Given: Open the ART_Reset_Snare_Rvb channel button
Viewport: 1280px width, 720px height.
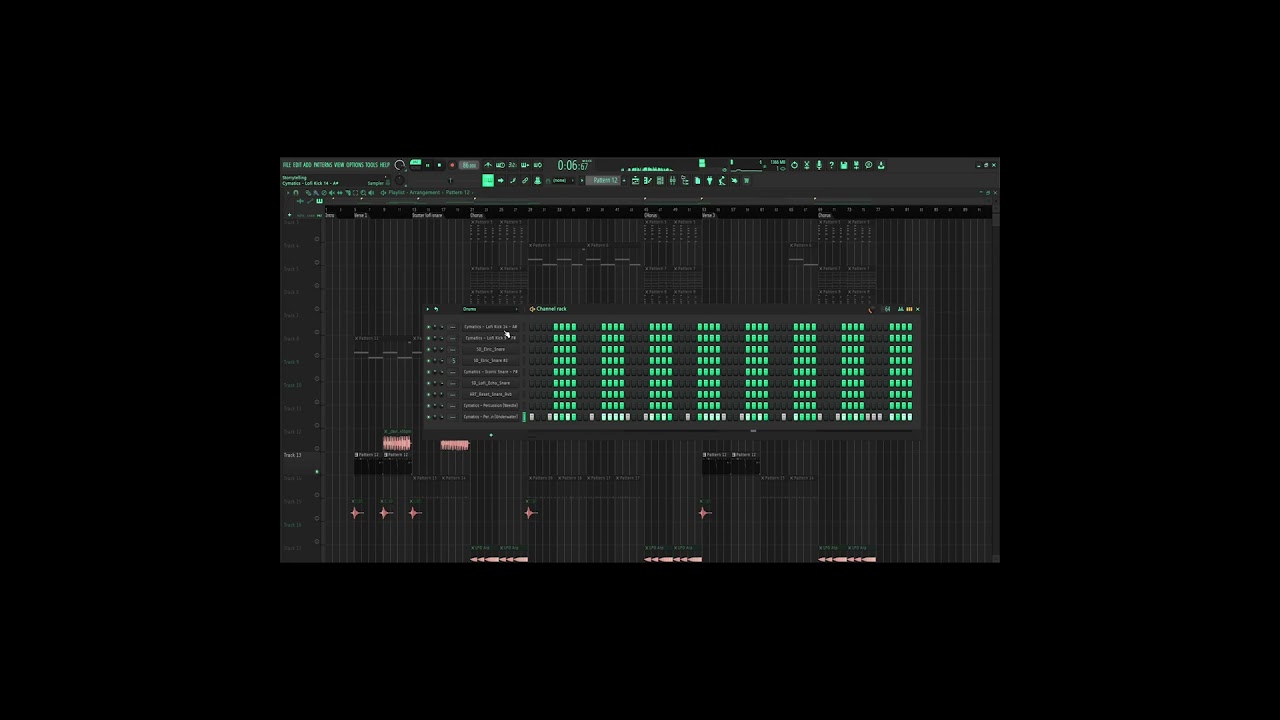Looking at the screenshot, I should [x=491, y=394].
